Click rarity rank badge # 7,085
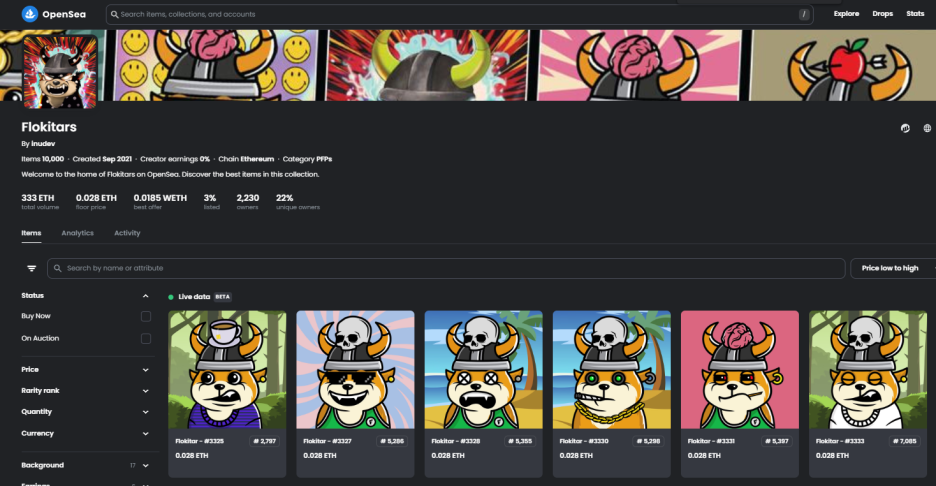The width and height of the screenshot is (936, 486). click(x=904, y=441)
